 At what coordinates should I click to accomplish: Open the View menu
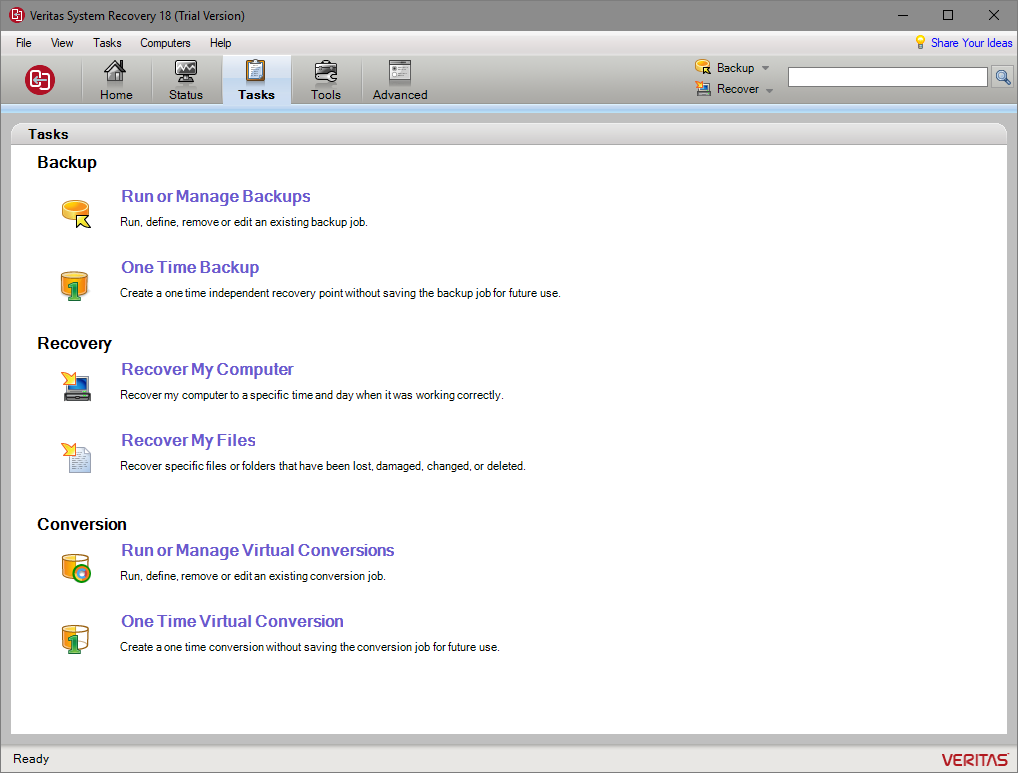tap(62, 43)
